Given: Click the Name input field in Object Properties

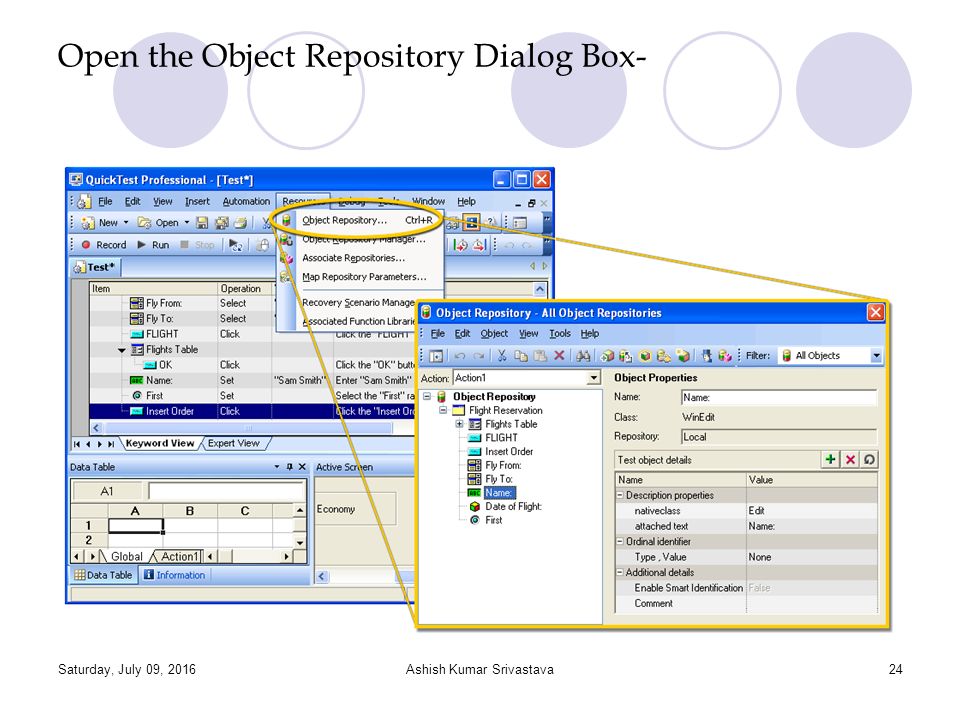Looking at the screenshot, I should tap(779, 397).
